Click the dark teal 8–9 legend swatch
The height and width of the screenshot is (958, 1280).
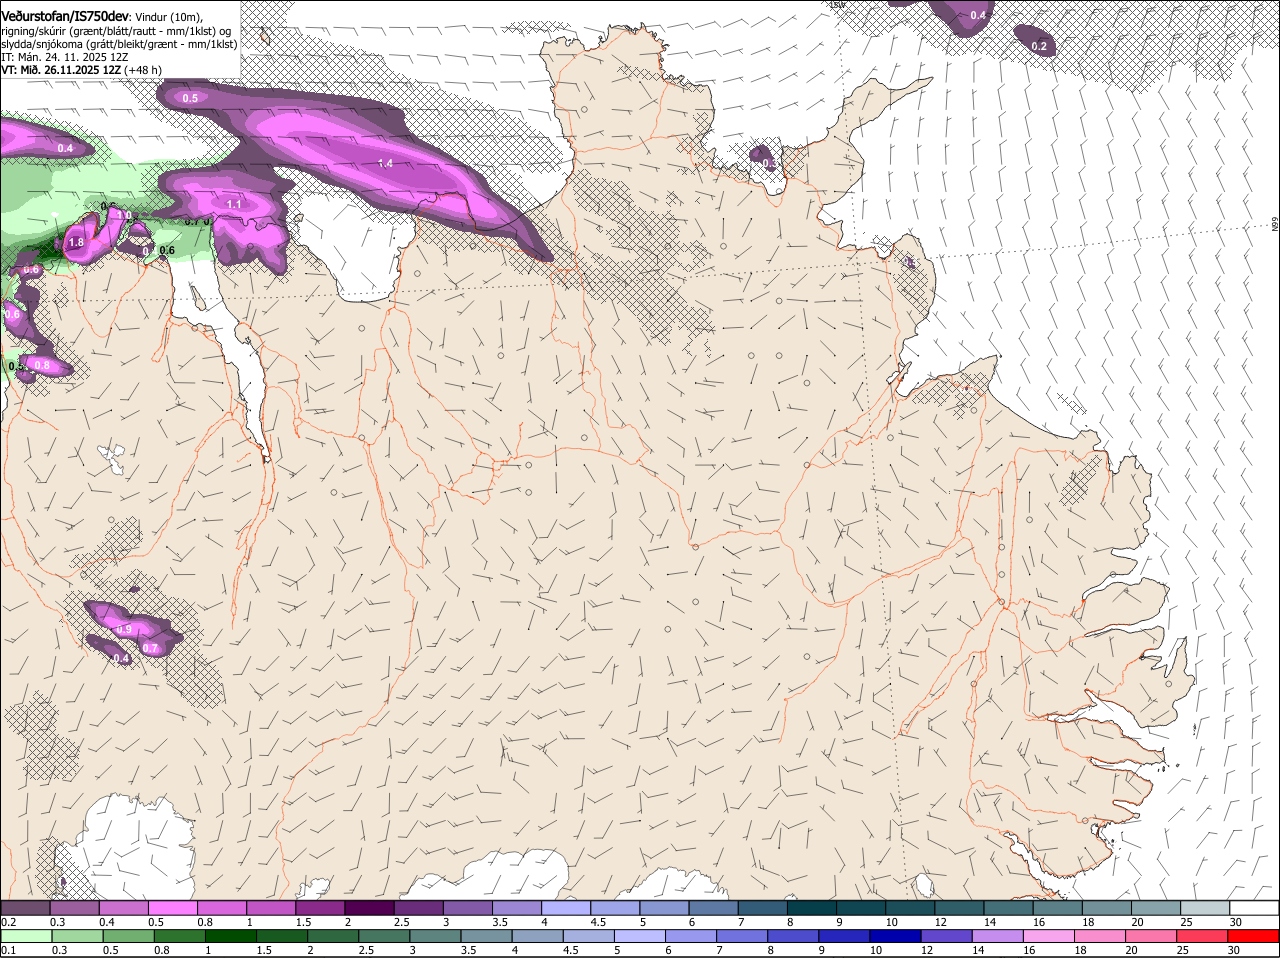813,907
